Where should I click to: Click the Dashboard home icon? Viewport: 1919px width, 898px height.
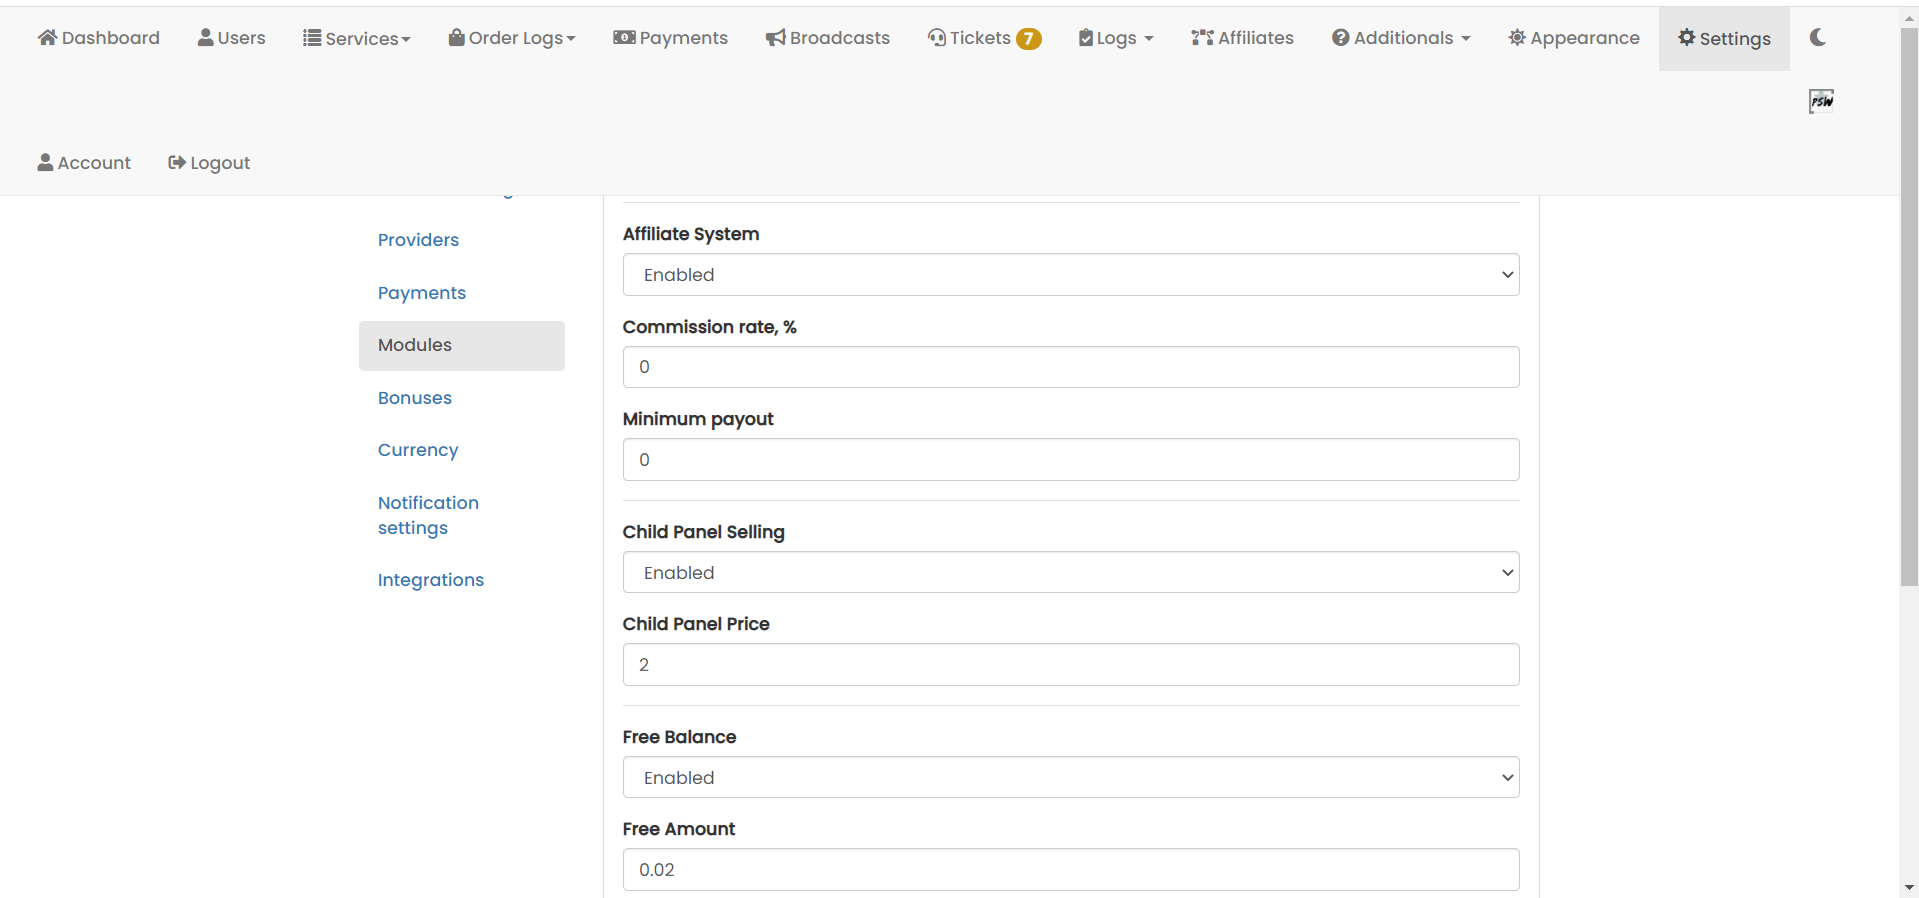47,37
